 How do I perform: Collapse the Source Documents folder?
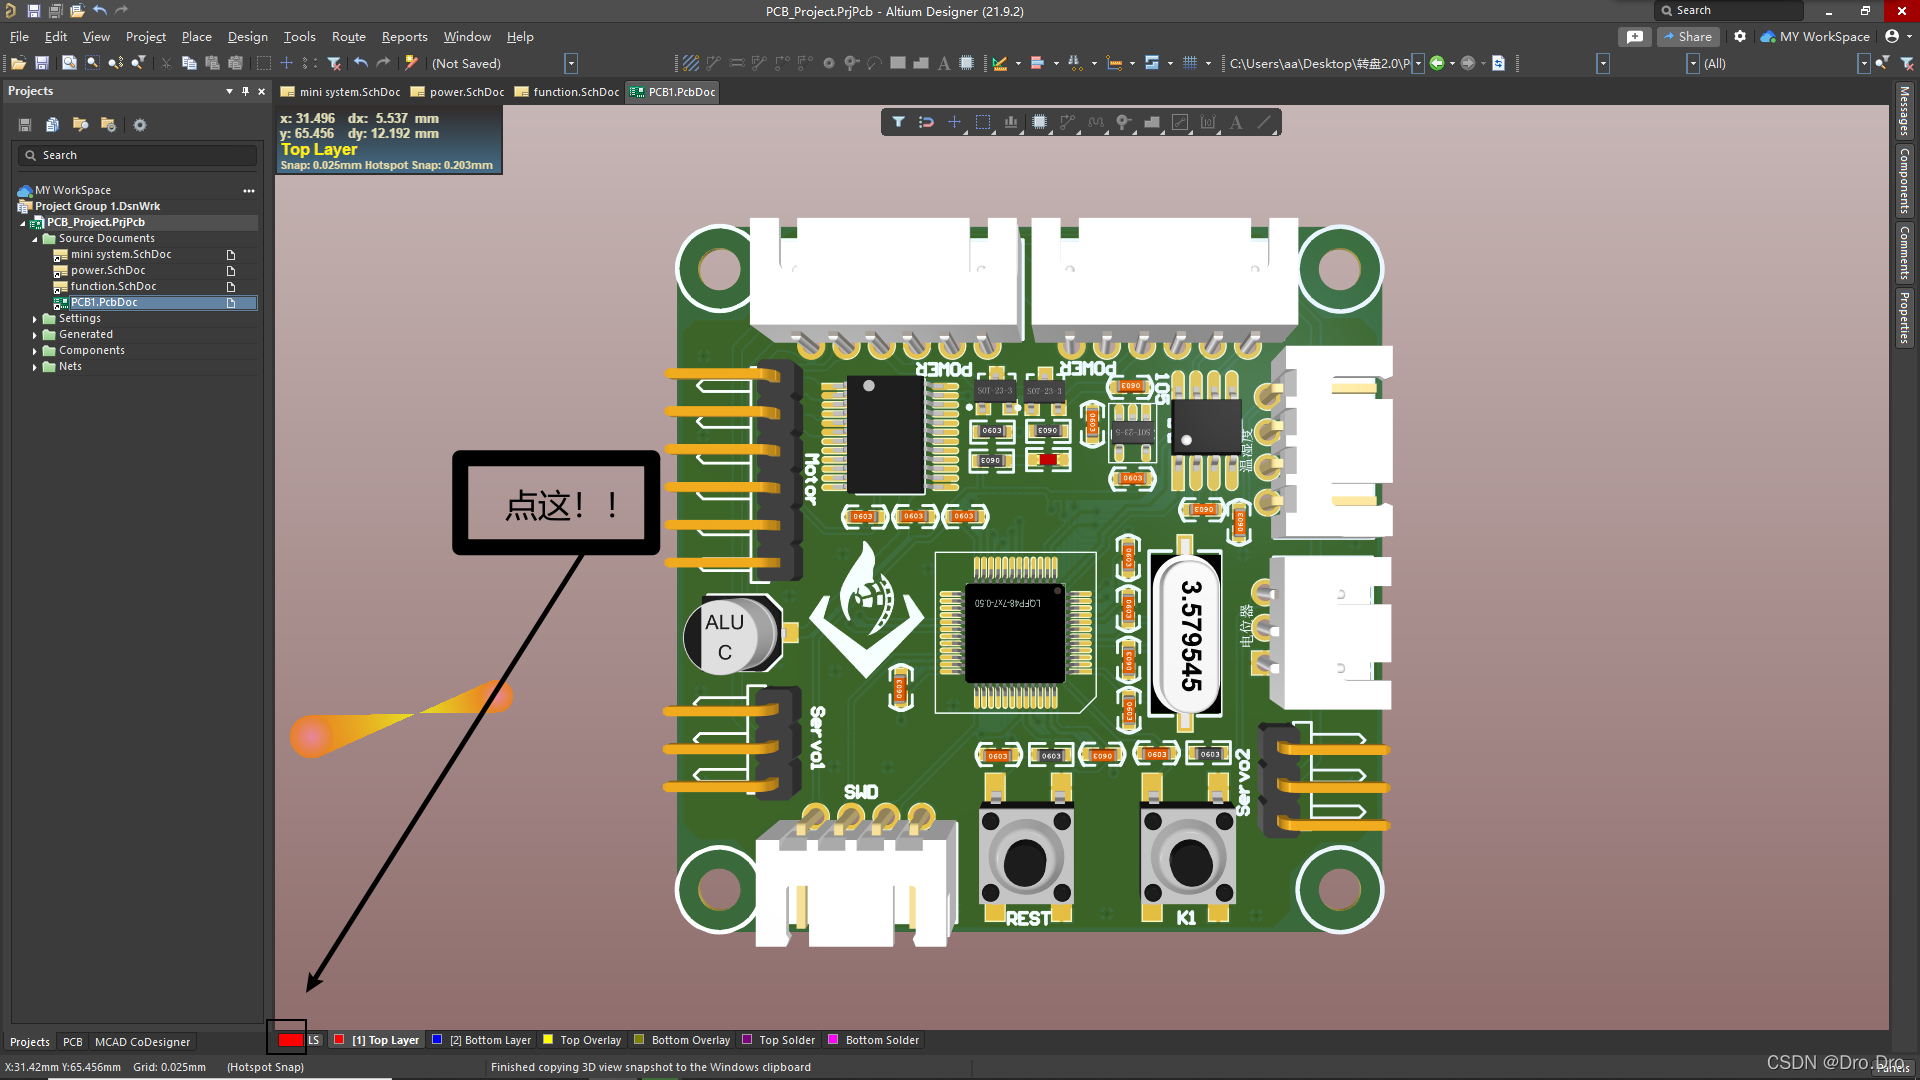(33, 238)
